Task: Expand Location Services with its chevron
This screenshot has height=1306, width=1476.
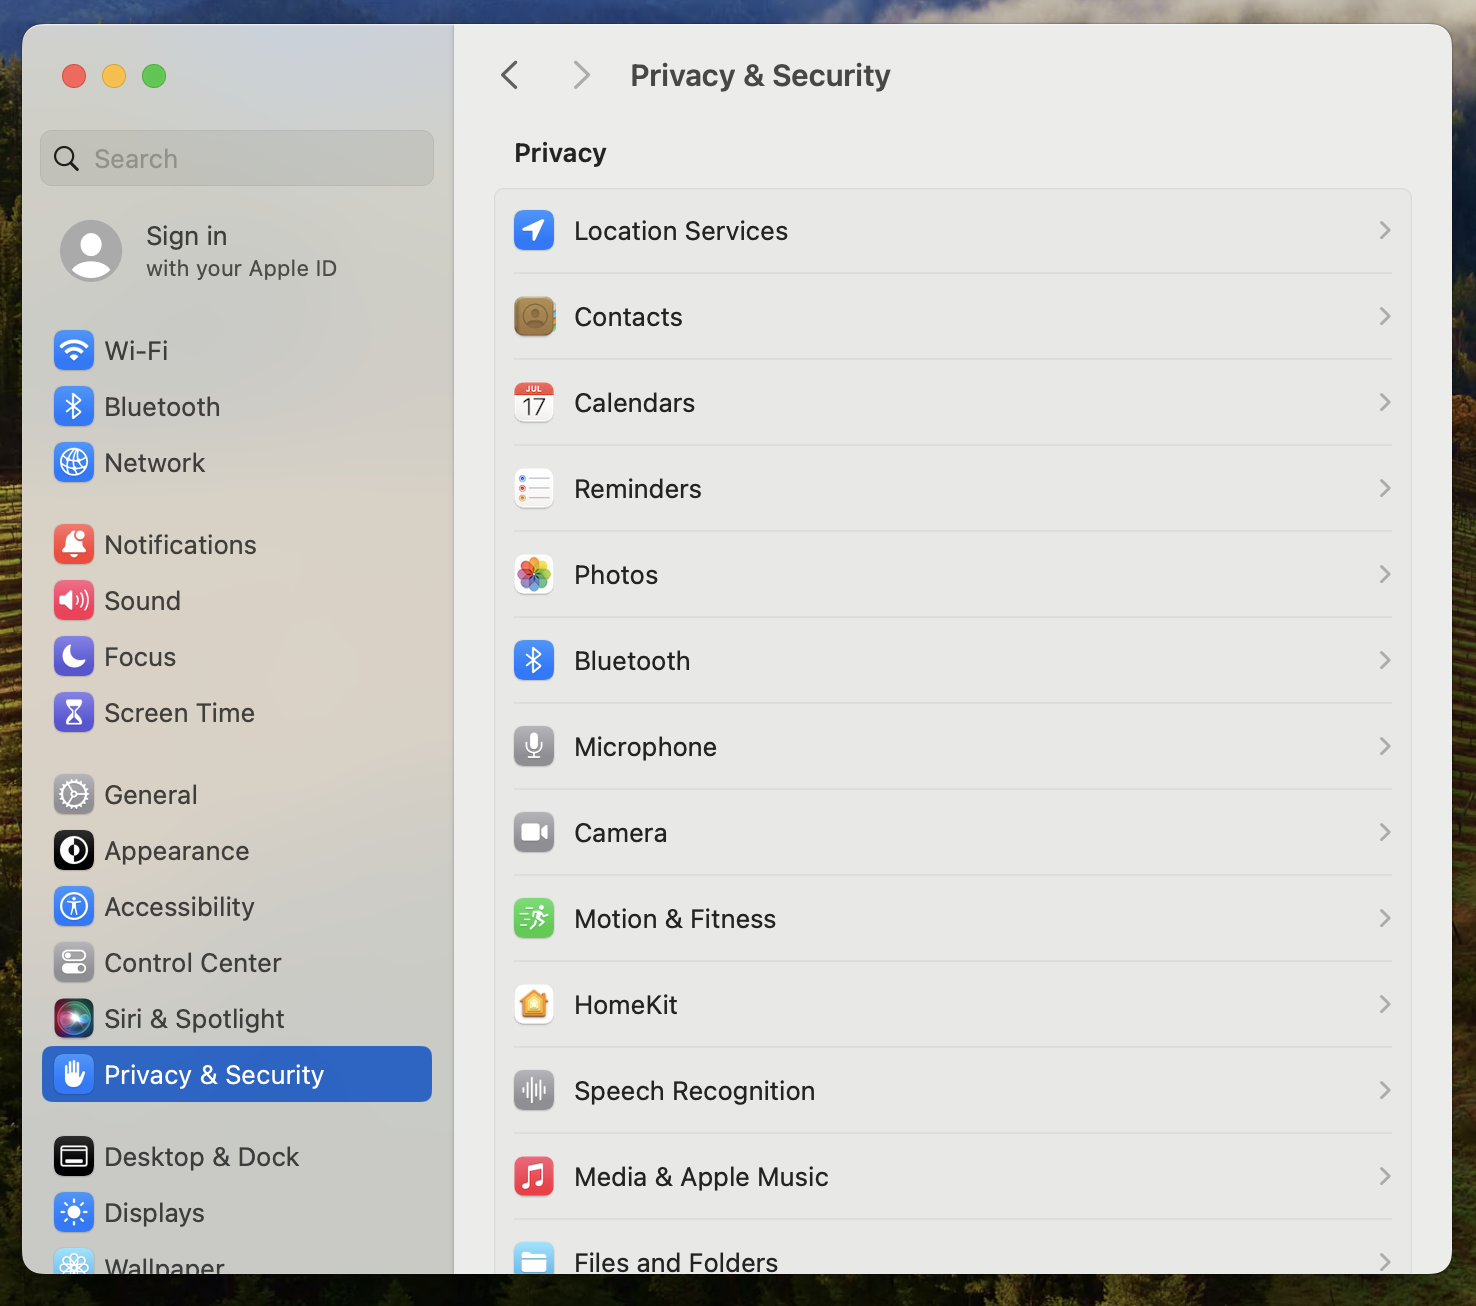Action: [x=1385, y=231]
